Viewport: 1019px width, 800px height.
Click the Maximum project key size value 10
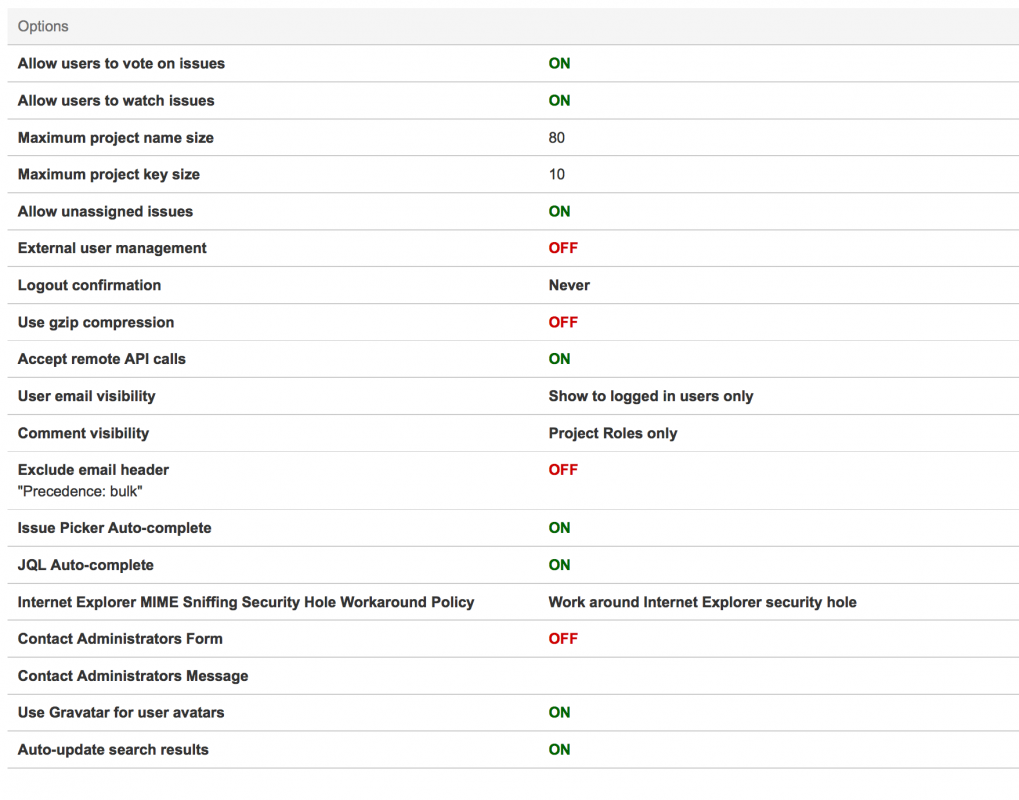(556, 174)
